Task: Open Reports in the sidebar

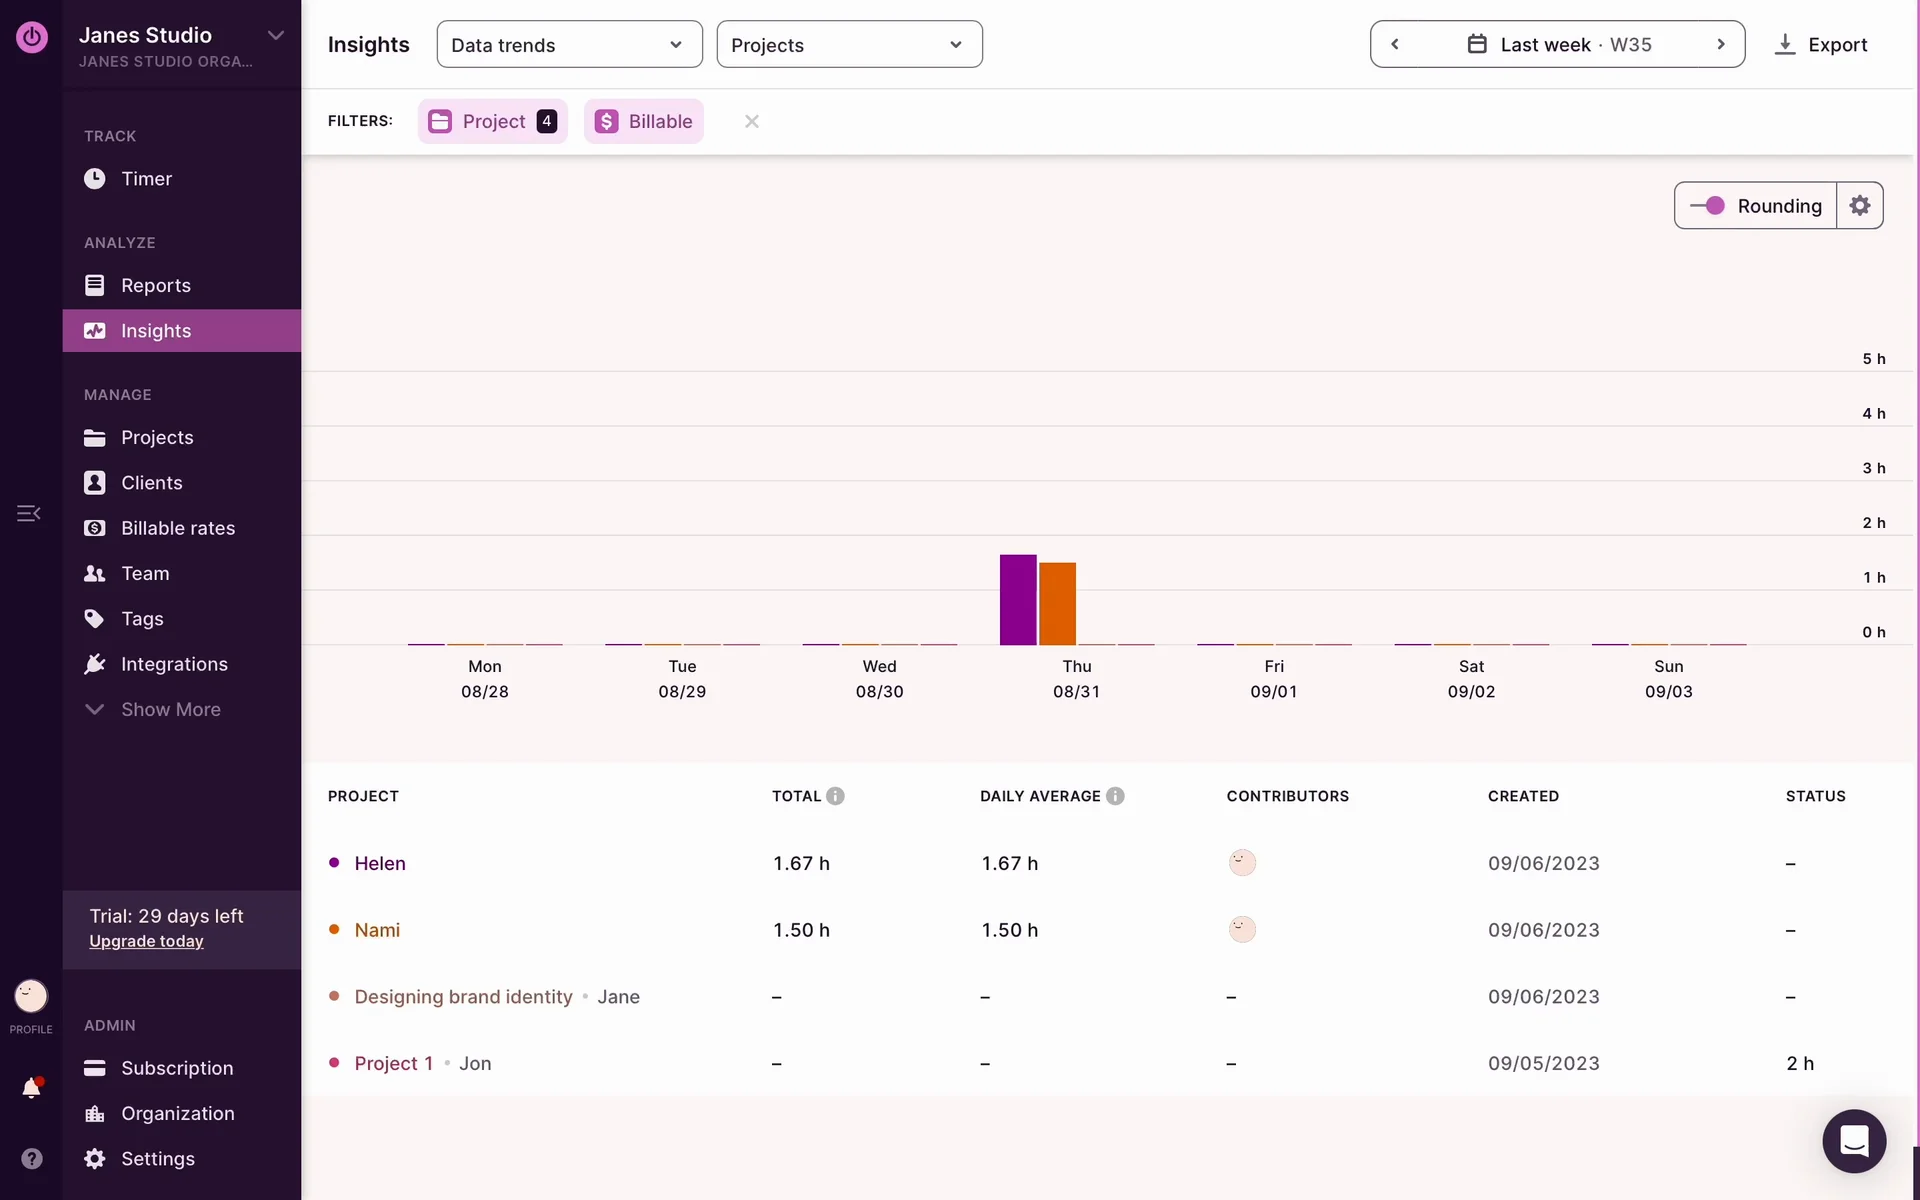Action: tap(155, 285)
